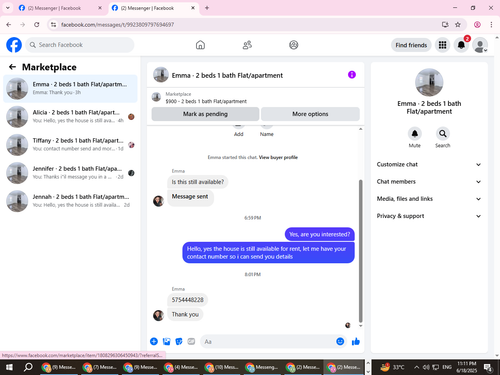The image size is (500, 375).
Task: Close the first Messenger browser tab
Action: [100, 8]
